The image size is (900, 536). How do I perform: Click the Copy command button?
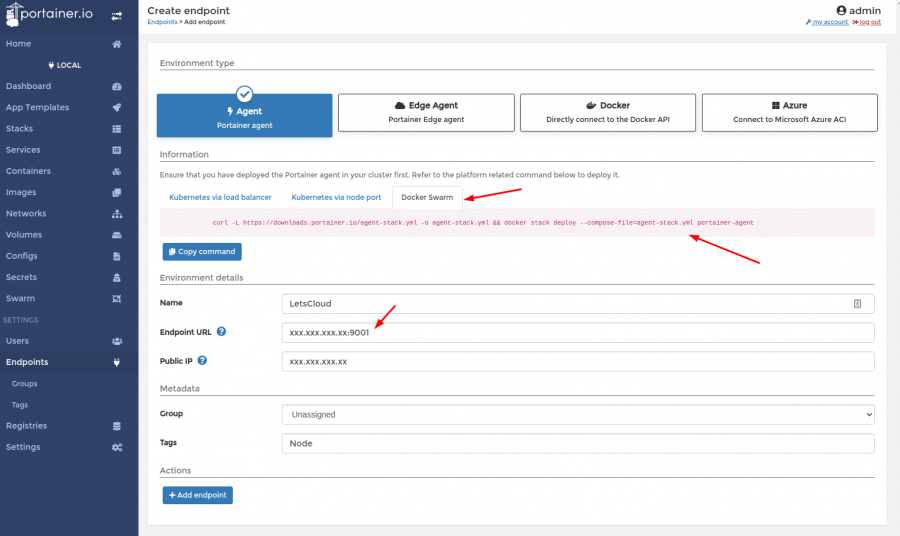tap(202, 251)
